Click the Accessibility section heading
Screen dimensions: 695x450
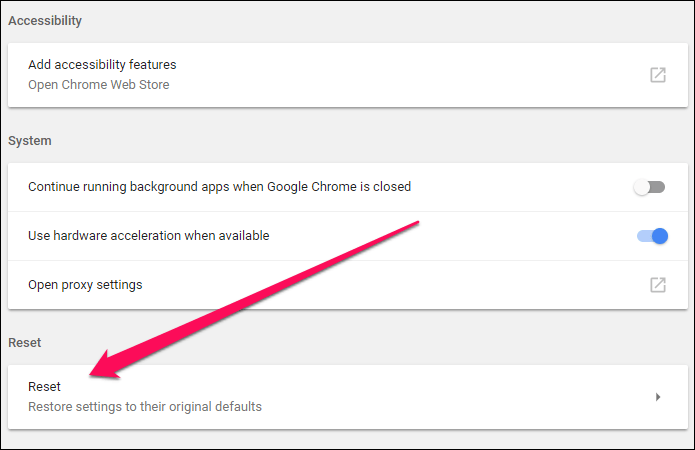[45, 20]
